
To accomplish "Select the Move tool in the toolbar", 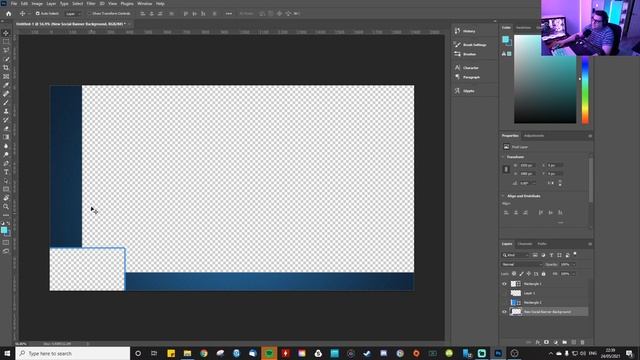I will [6, 33].
